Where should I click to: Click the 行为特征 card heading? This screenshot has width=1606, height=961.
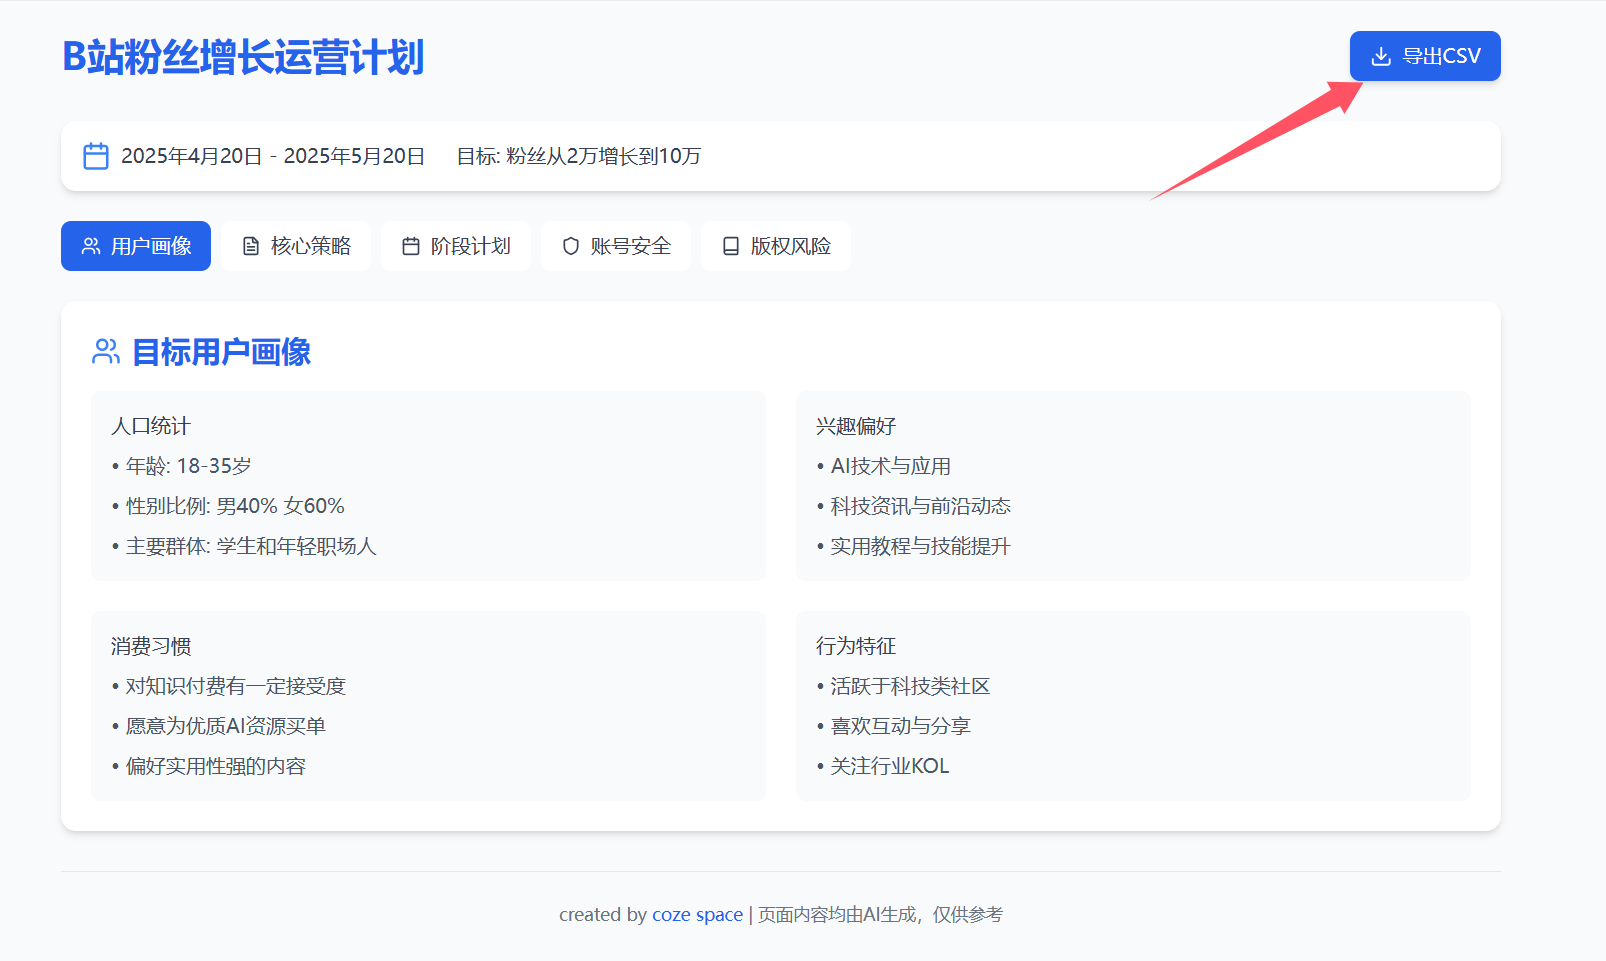(x=856, y=646)
